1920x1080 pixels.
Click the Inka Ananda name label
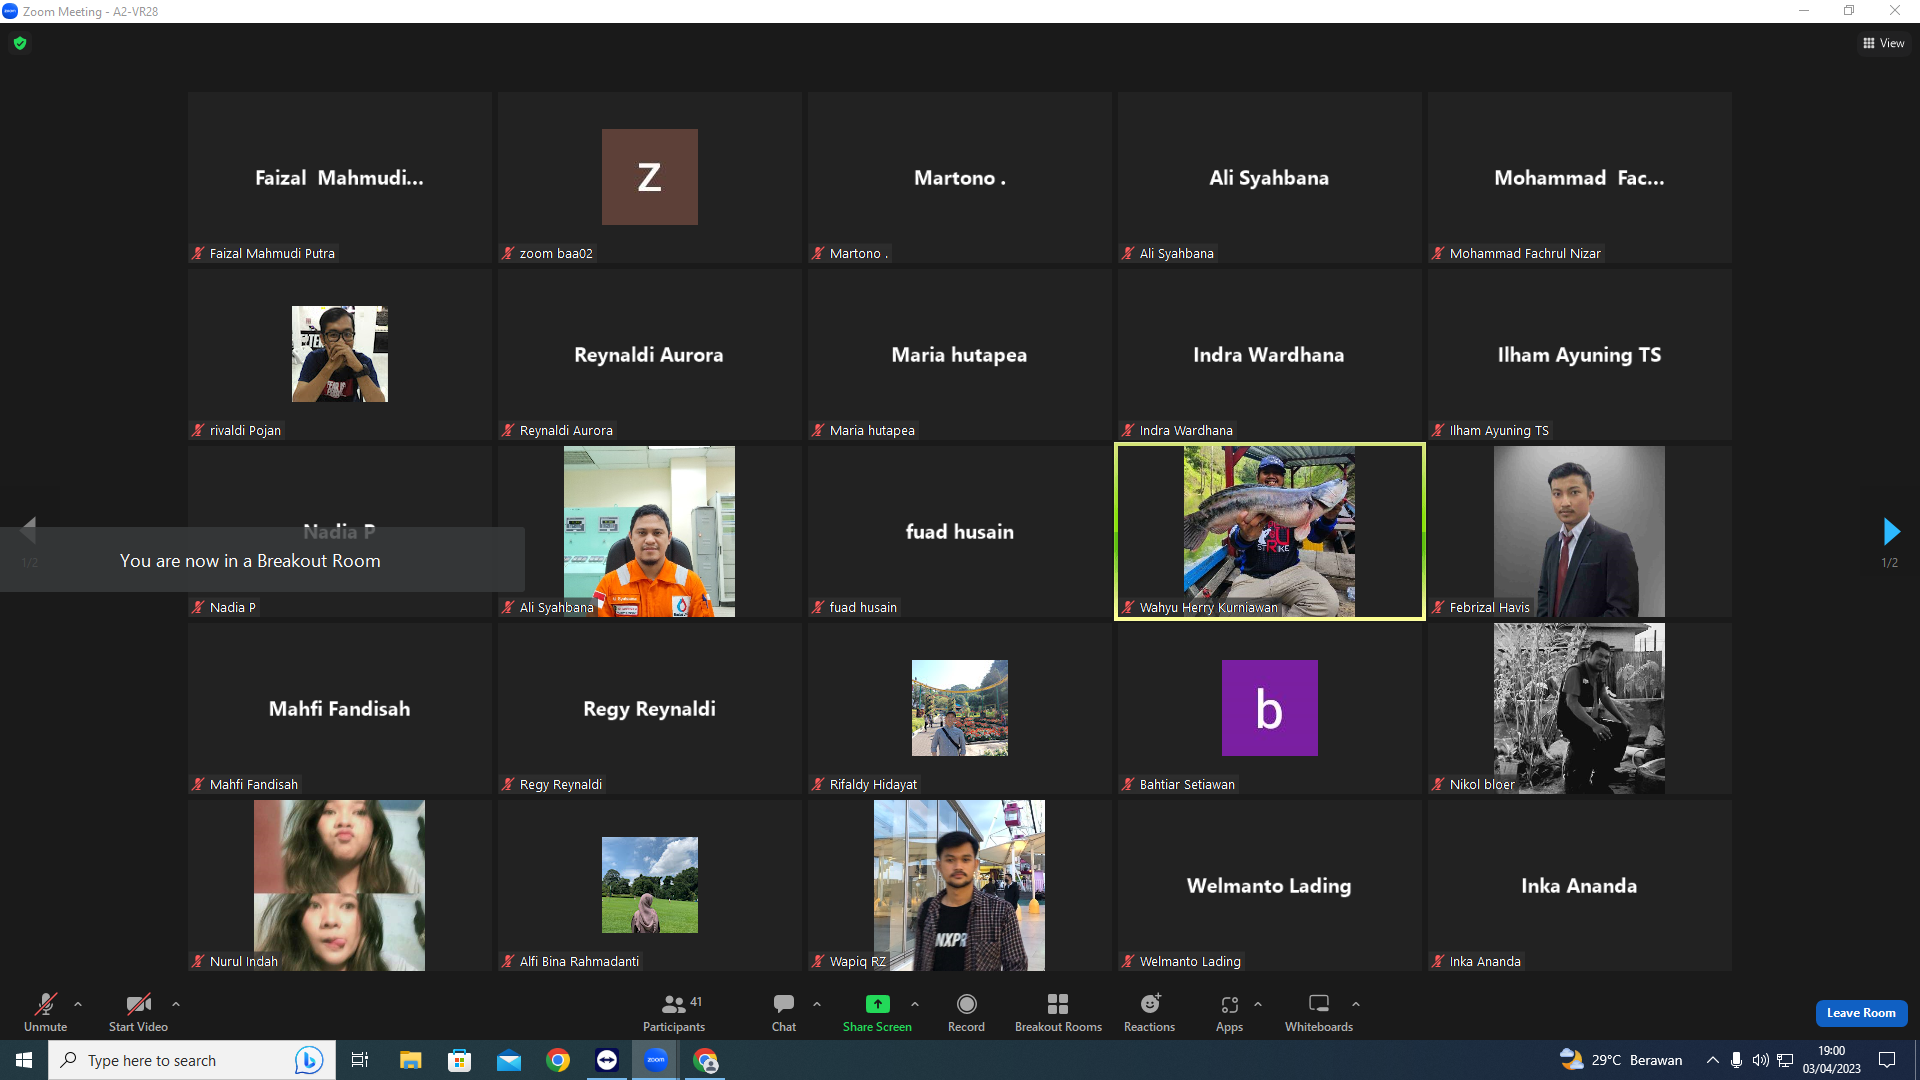click(x=1485, y=962)
